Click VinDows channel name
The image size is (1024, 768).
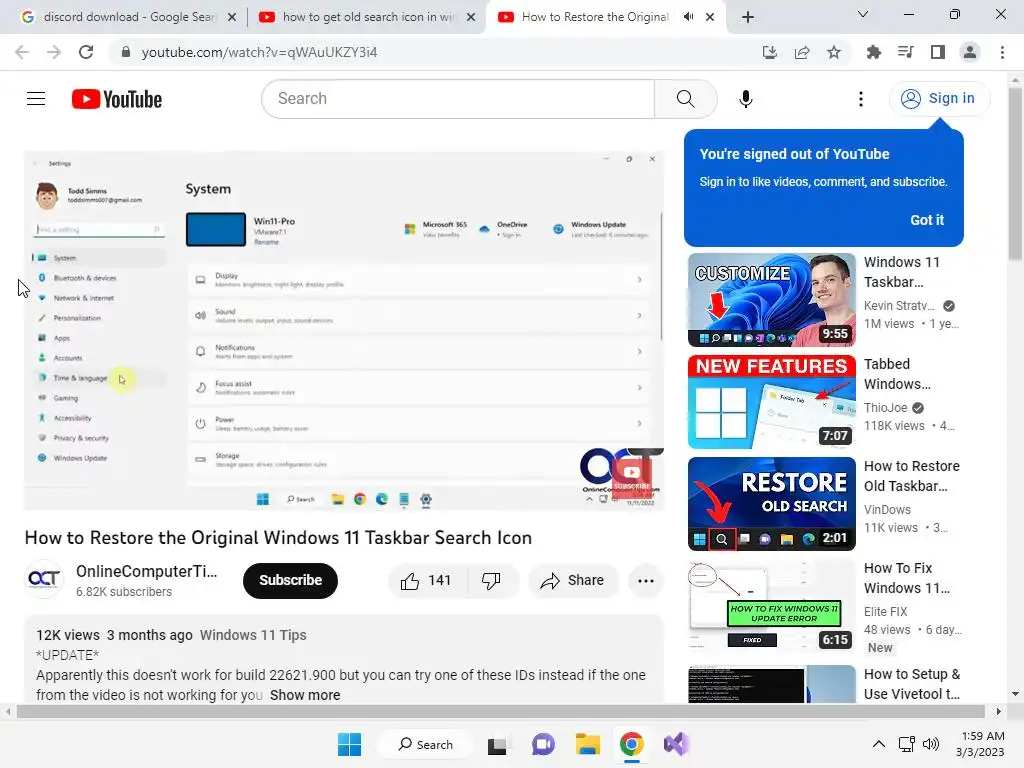click(x=887, y=509)
